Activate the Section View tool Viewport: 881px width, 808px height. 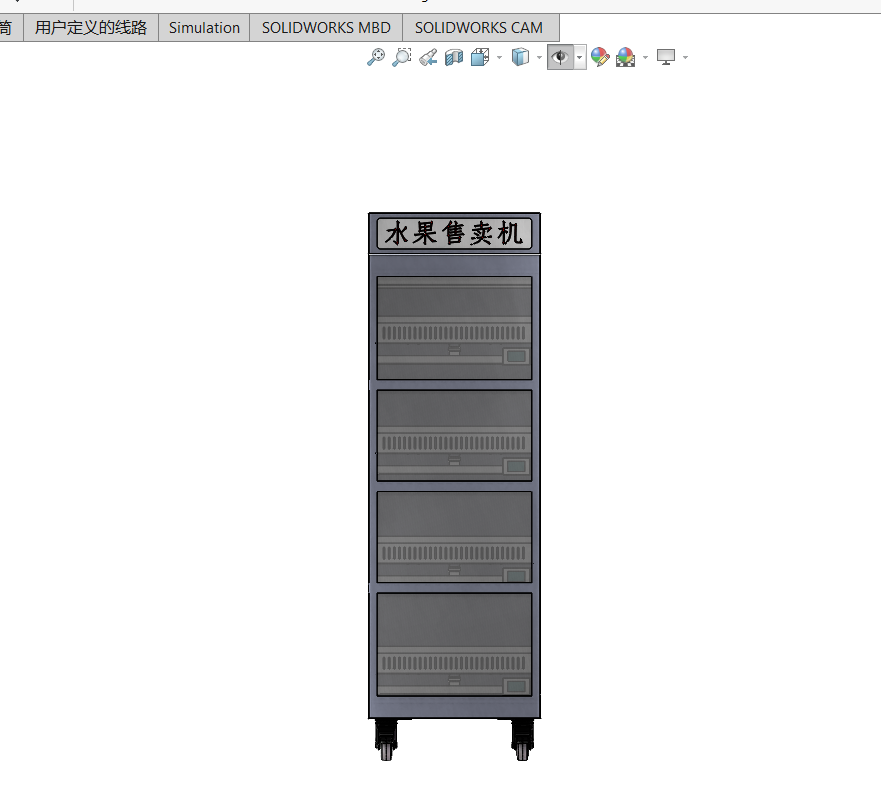point(453,57)
